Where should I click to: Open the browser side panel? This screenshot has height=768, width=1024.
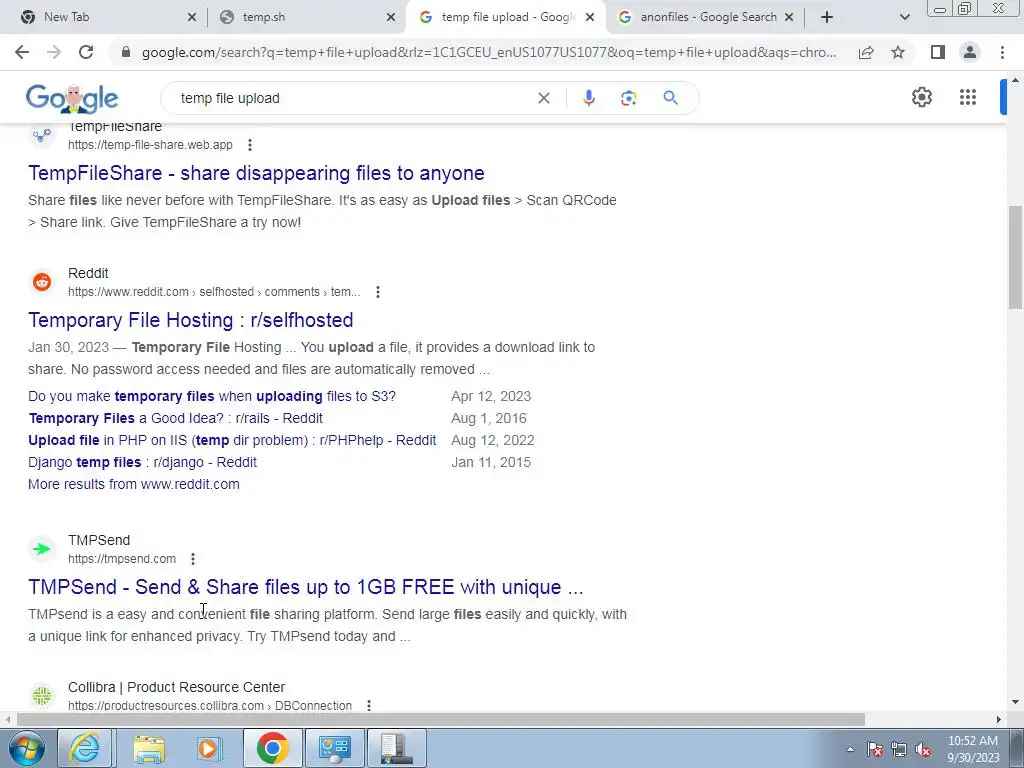pos(938,52)
